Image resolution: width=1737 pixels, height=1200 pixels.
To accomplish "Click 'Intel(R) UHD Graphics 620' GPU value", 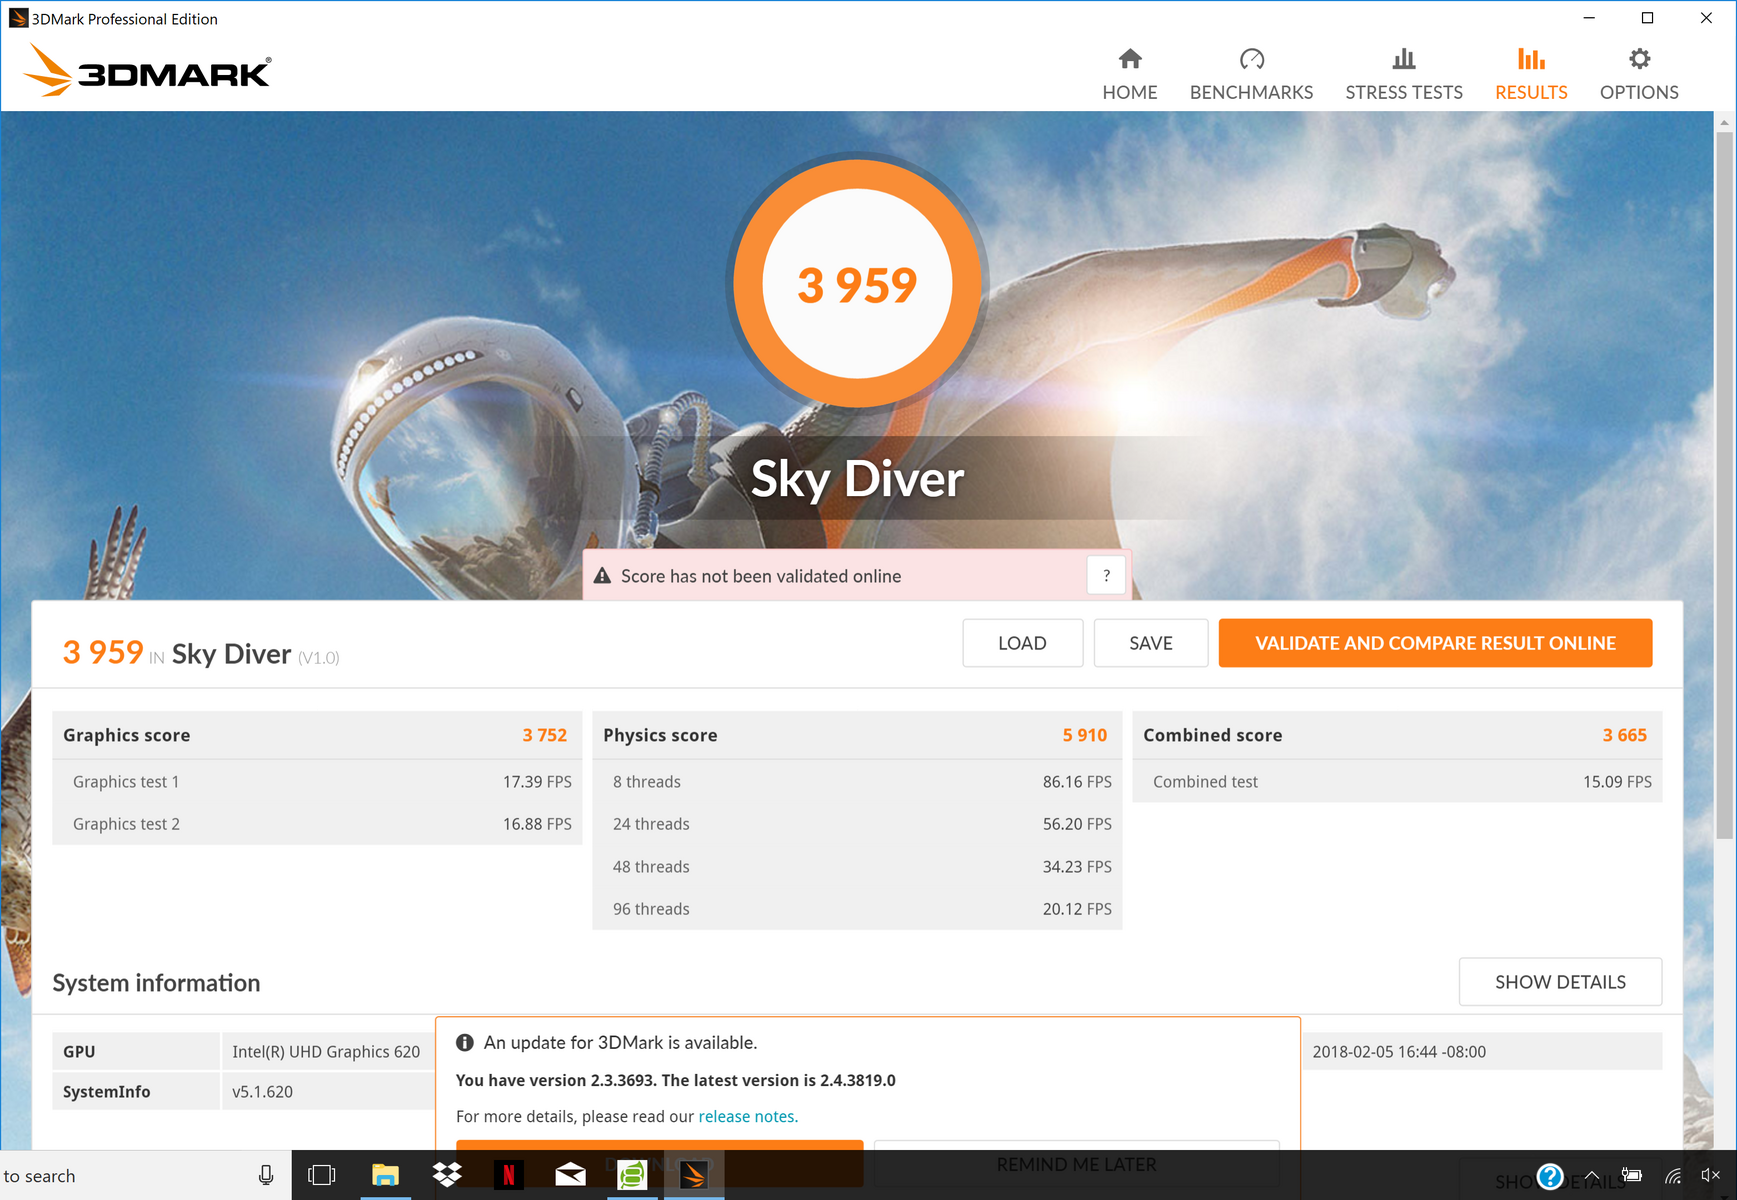I will coord(326,1052).
